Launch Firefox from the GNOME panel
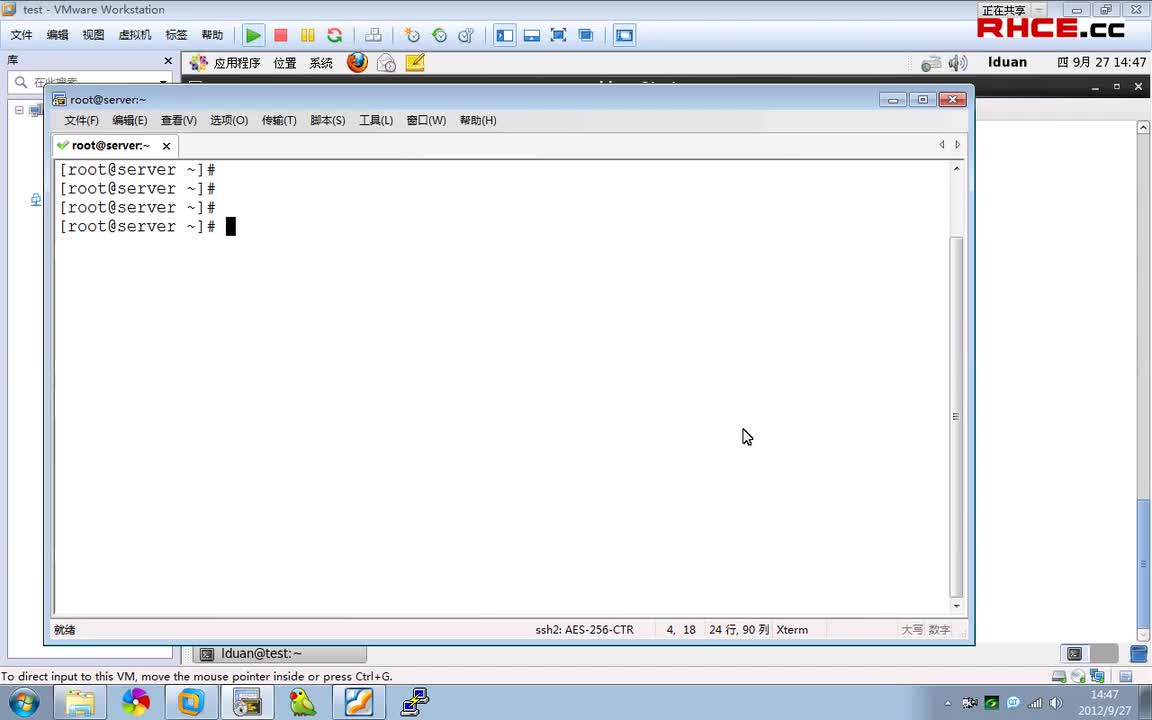Image resolution: width=1152 pixels, height=720 pixels. point(358,62)
